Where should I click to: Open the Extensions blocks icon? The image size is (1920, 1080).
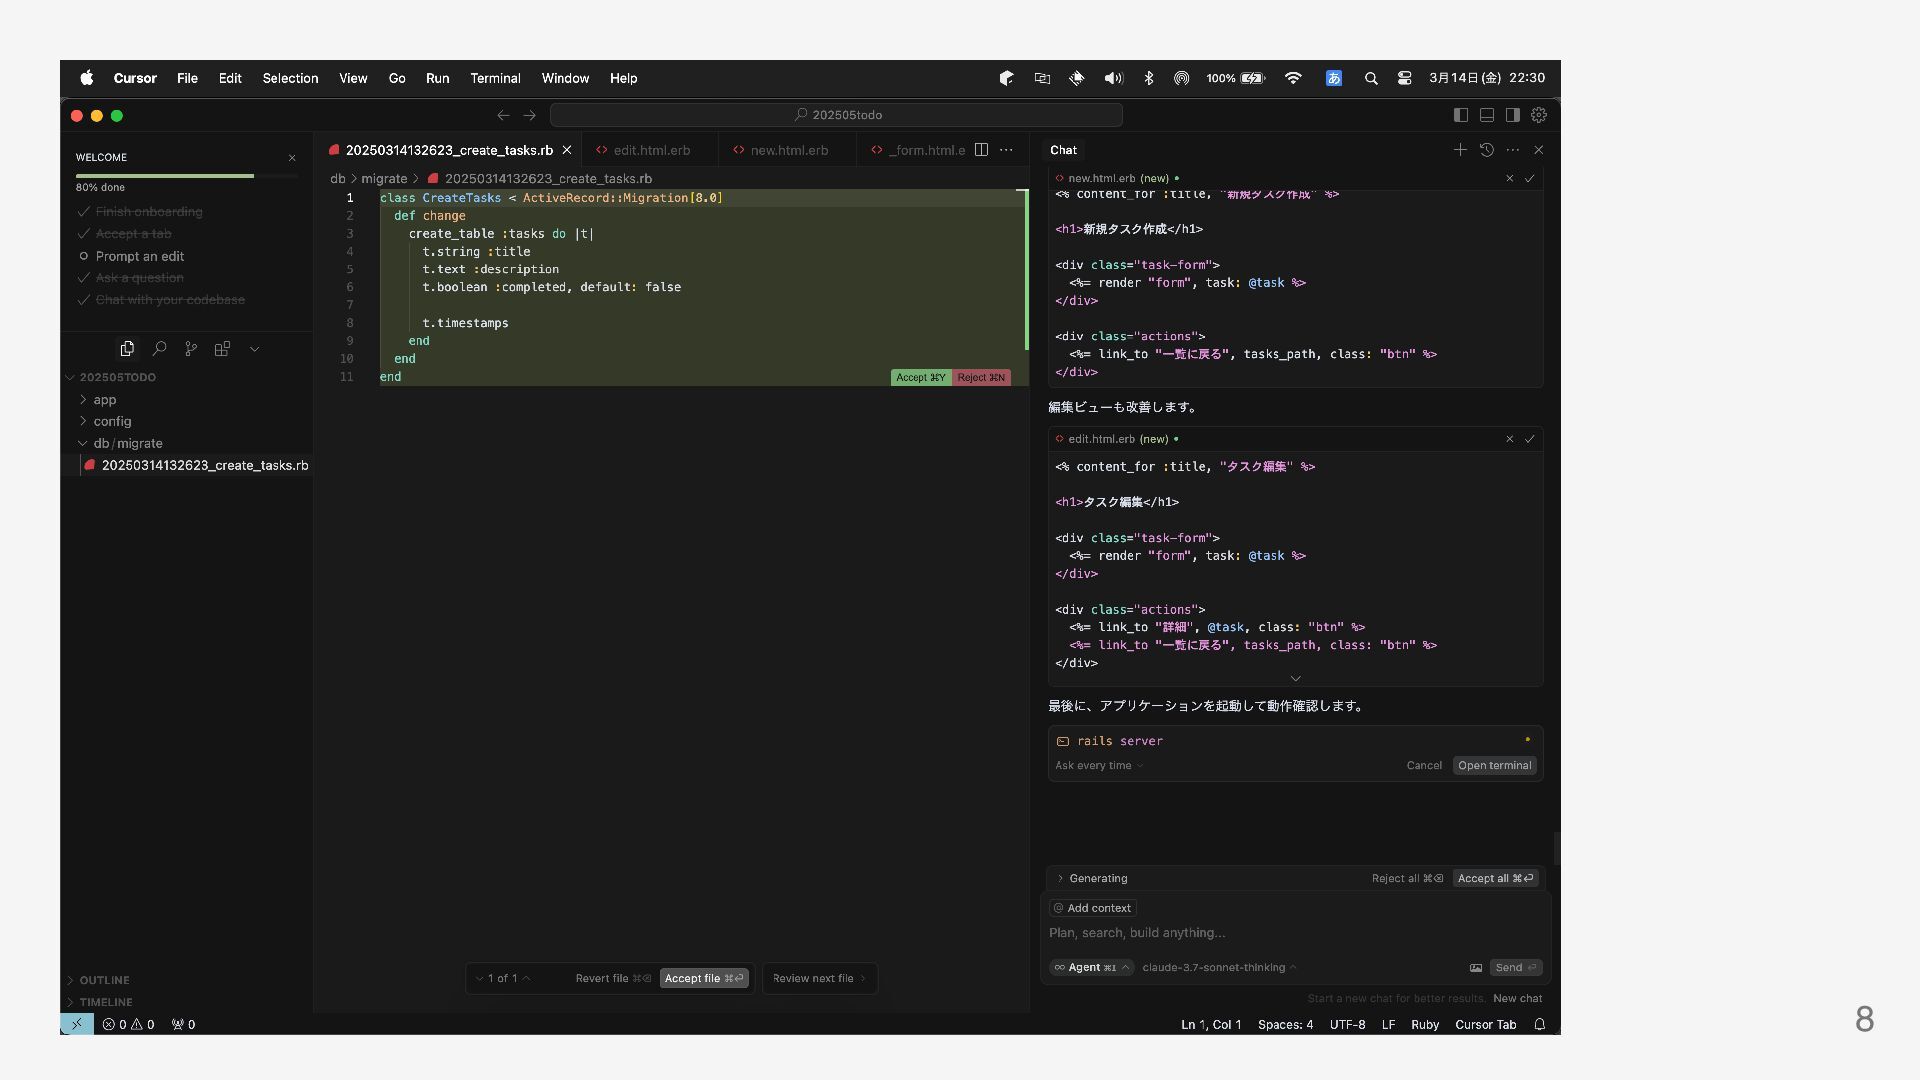coord(223,349)
